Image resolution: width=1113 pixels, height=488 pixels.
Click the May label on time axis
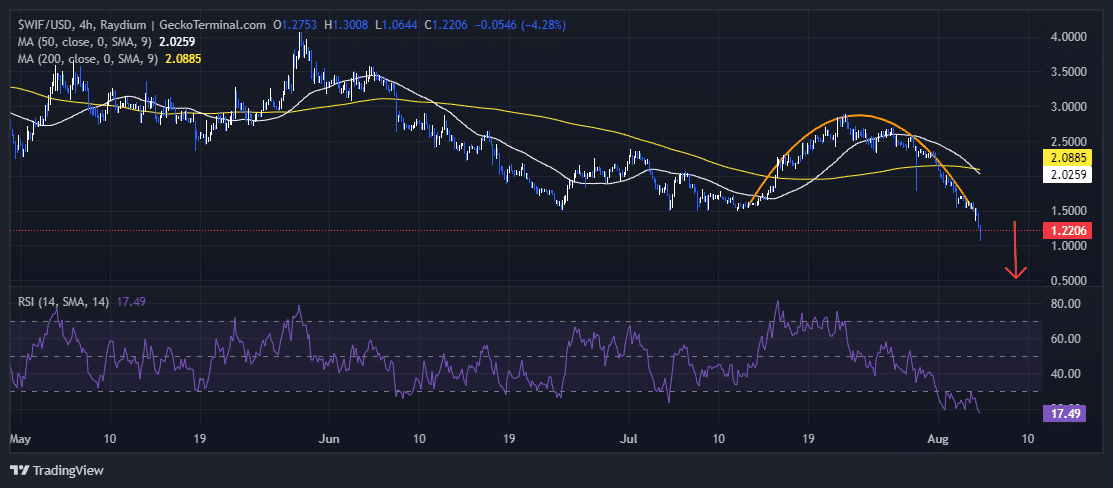point(21,438)
